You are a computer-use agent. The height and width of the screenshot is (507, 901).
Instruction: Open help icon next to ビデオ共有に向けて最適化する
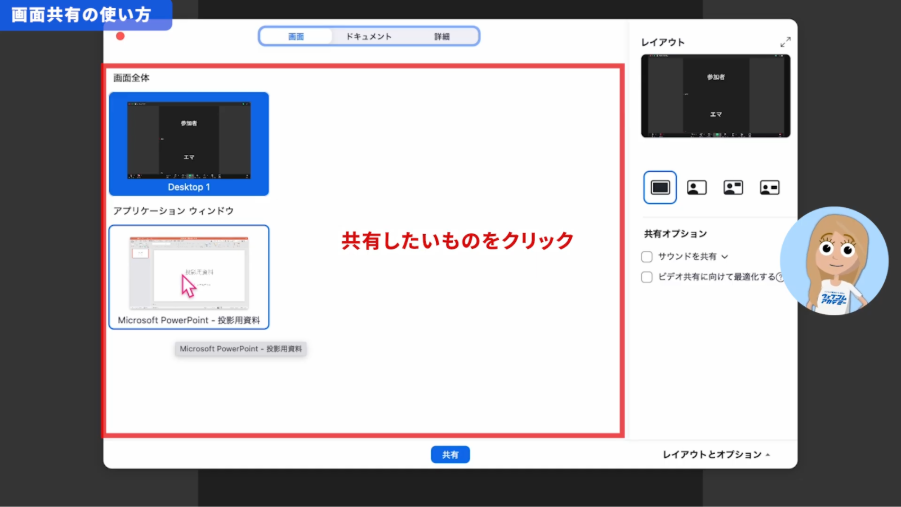[x=780, y=277]
